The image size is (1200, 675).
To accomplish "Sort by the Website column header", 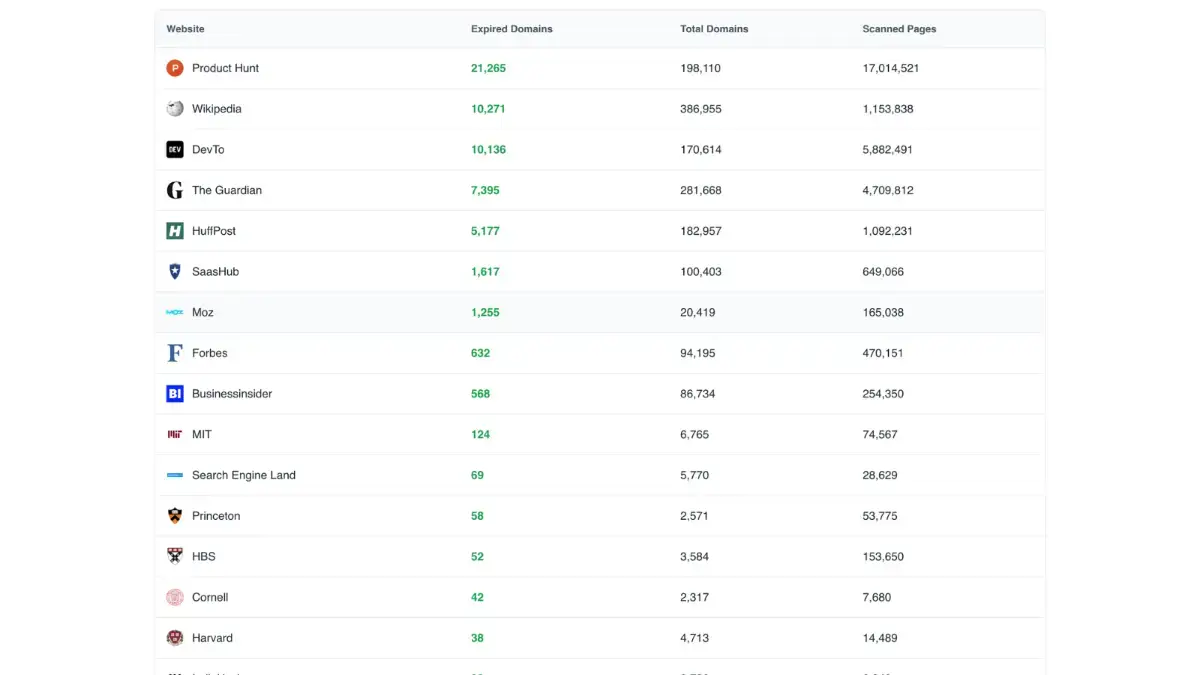I will coord(185,29).
